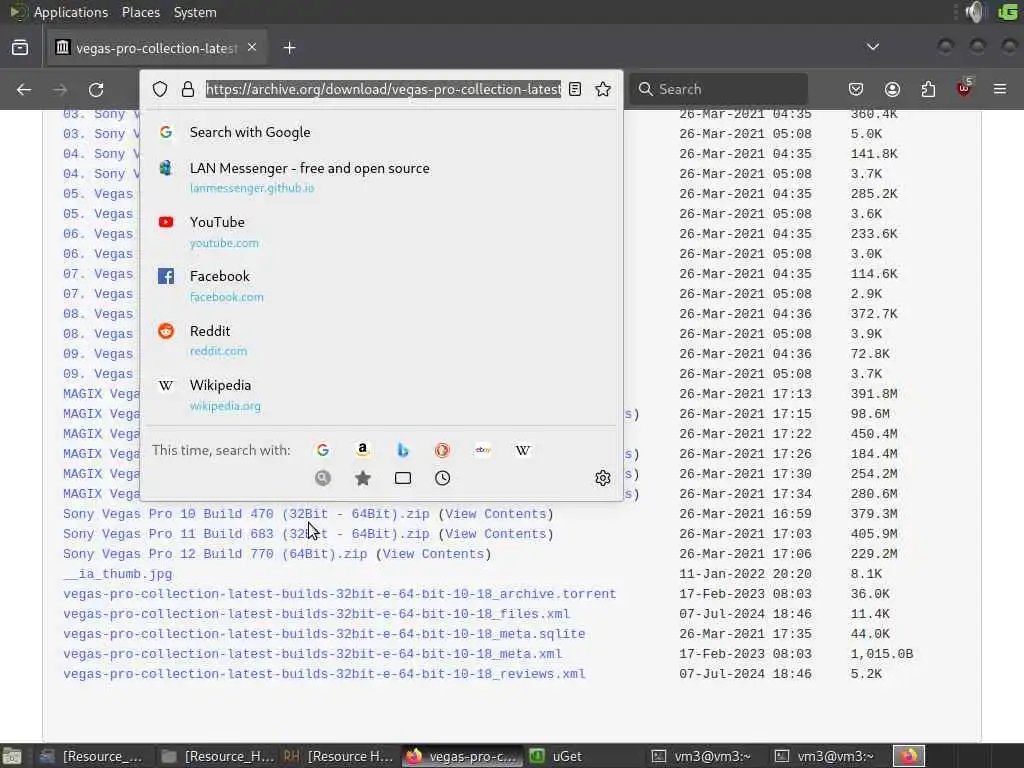Click the 405.9M size text
The image size is (1024, 768).
[x=874, y=534]
